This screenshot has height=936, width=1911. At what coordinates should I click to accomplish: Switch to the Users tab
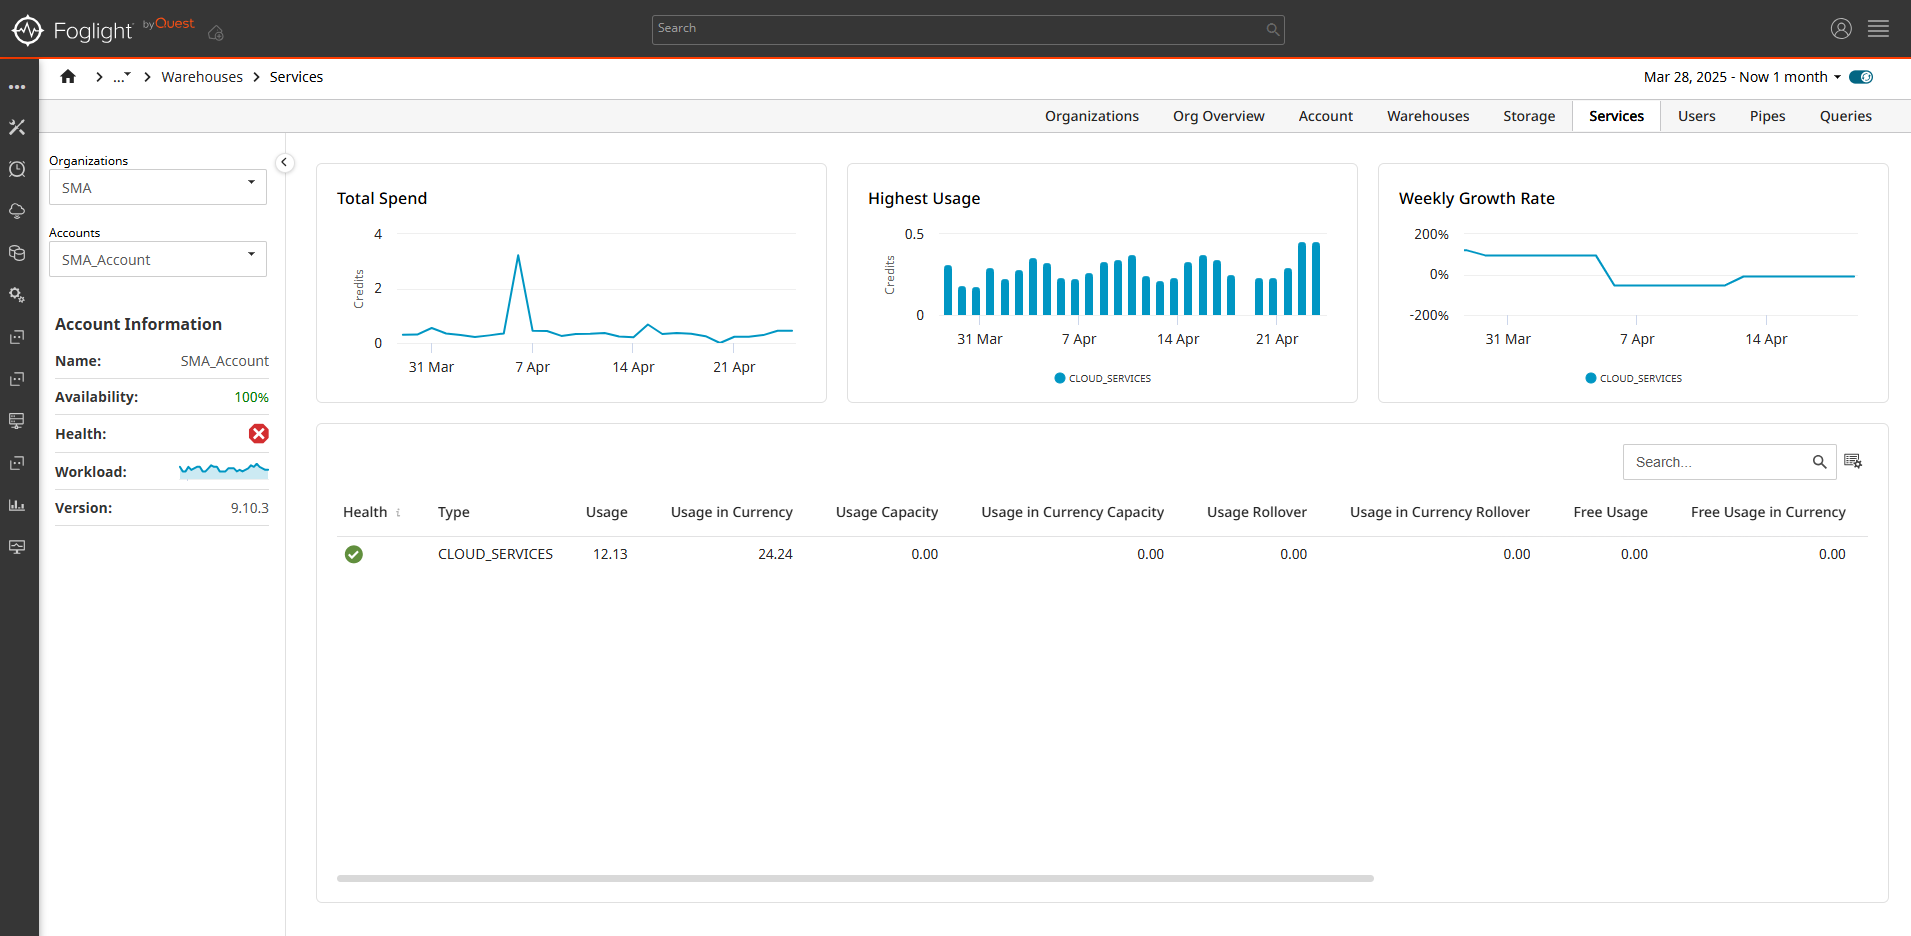1697,116
